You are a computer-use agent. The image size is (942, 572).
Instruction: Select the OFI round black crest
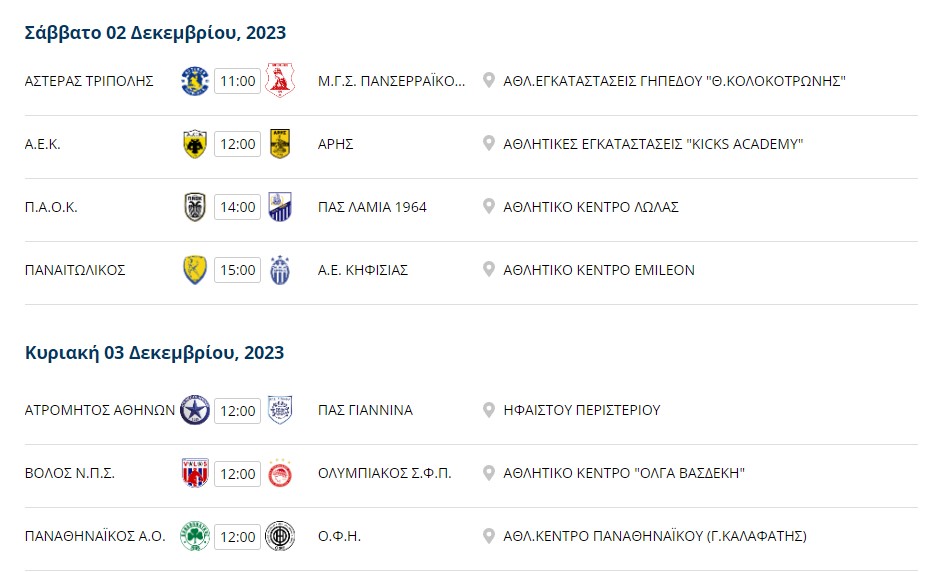[280, 537]
